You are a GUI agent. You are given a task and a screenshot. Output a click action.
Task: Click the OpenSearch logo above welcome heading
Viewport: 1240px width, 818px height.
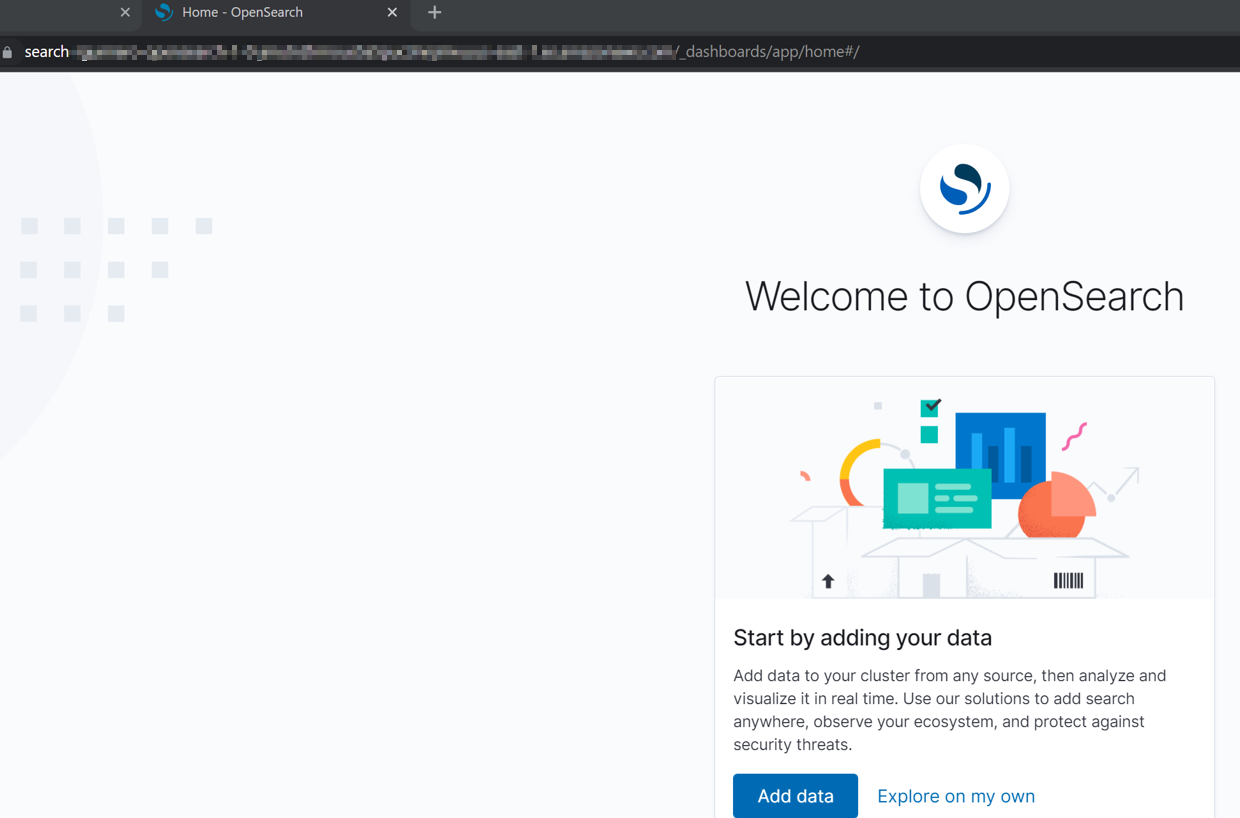pyautogui.click(x=965, y=188)
